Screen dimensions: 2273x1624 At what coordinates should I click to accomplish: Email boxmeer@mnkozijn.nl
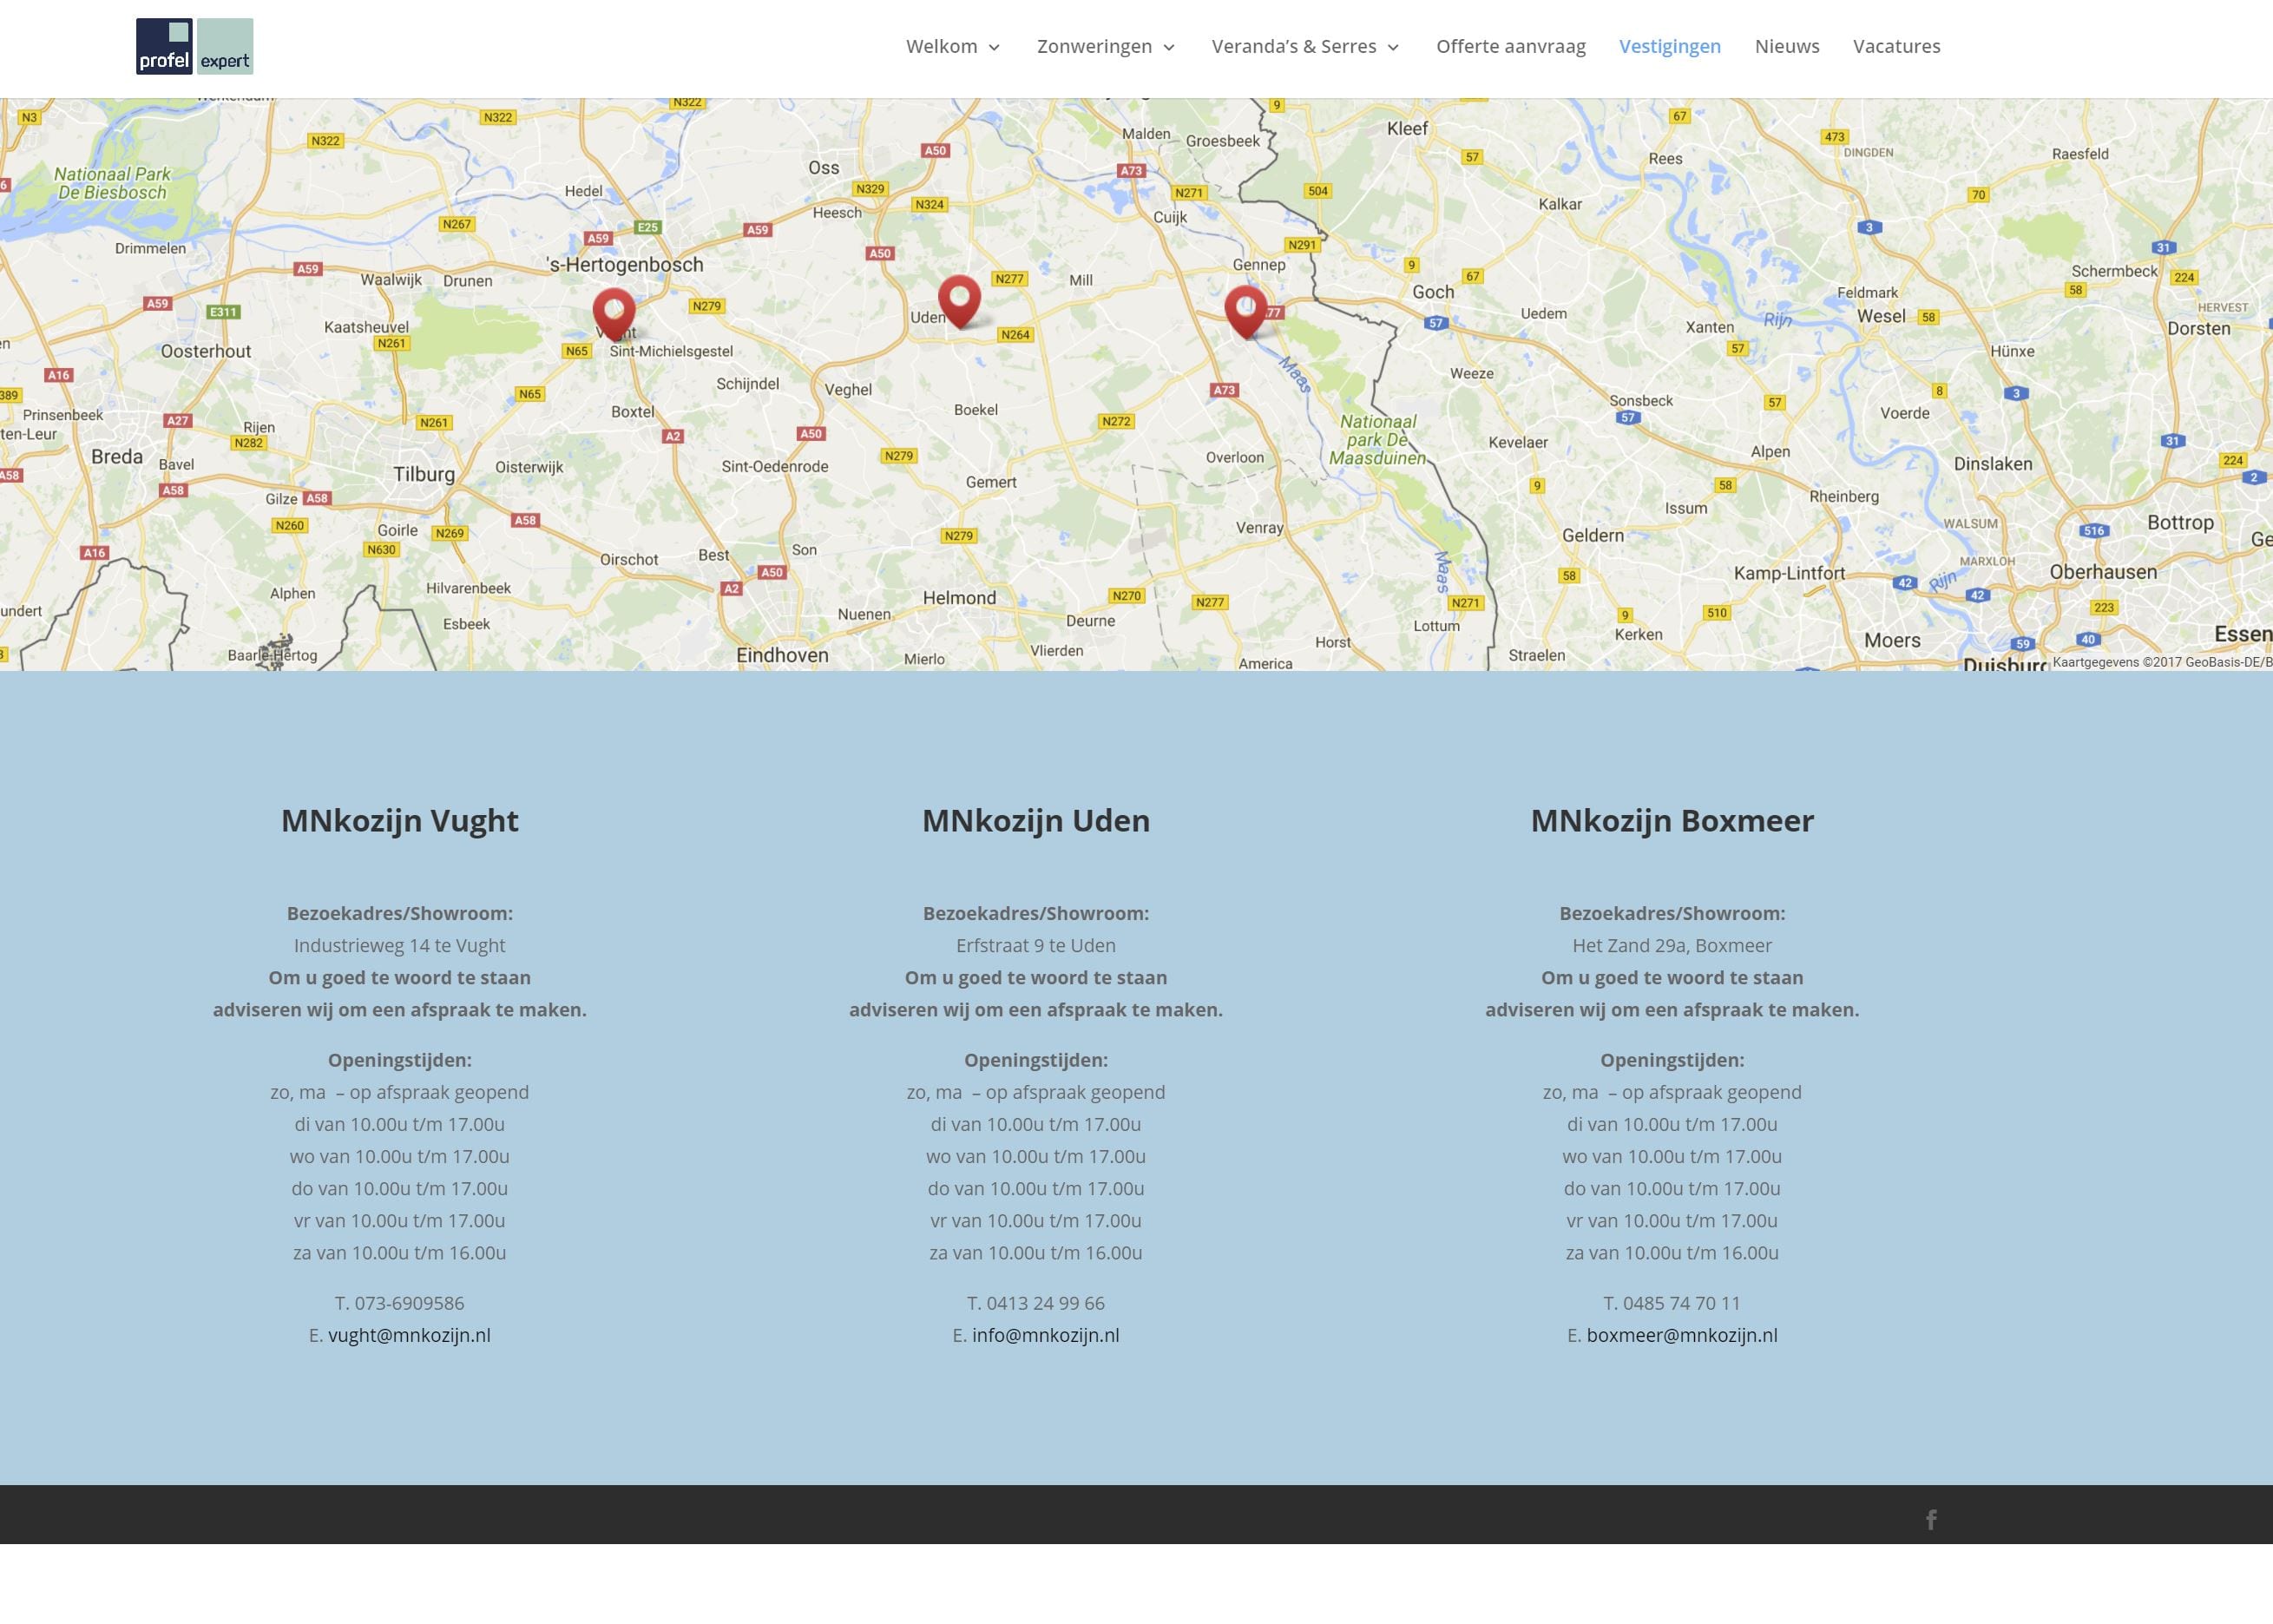[x=1682, y=1335]
